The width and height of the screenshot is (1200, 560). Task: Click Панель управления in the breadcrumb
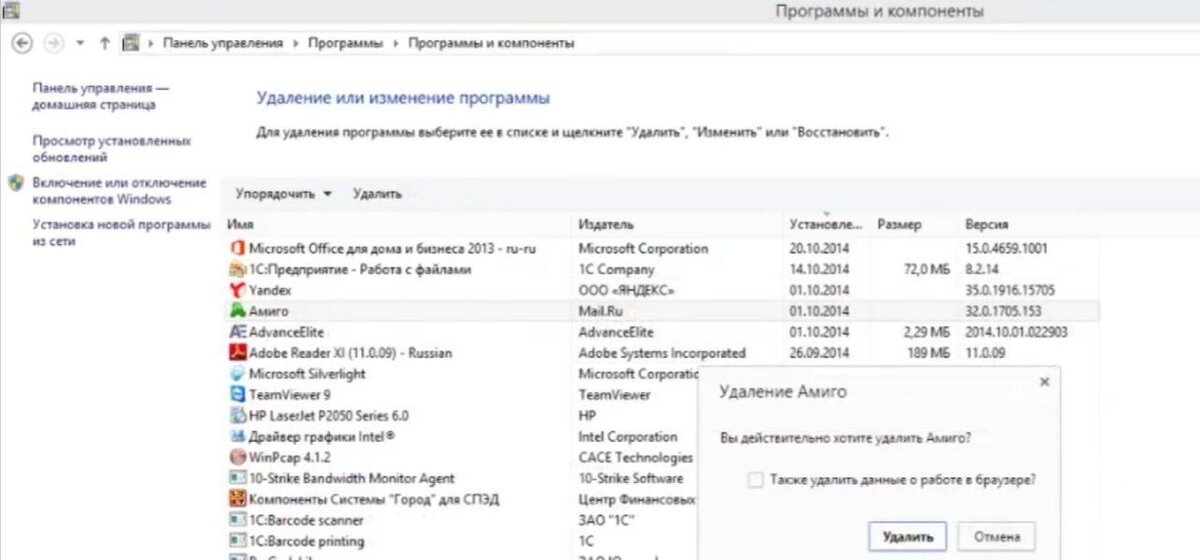pos(224,44)
